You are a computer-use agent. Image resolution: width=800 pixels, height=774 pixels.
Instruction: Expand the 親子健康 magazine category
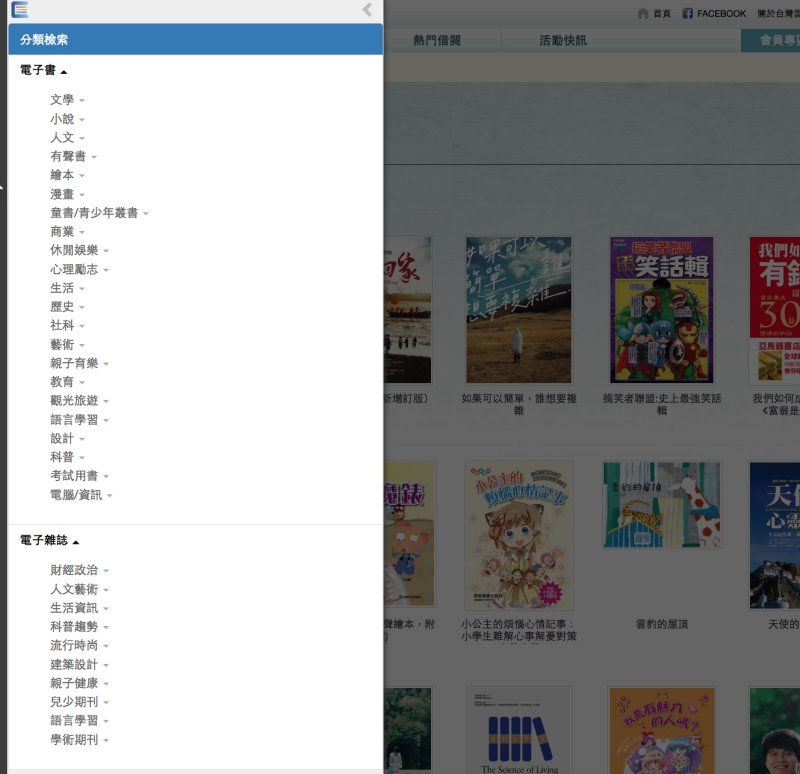(80, 683)
